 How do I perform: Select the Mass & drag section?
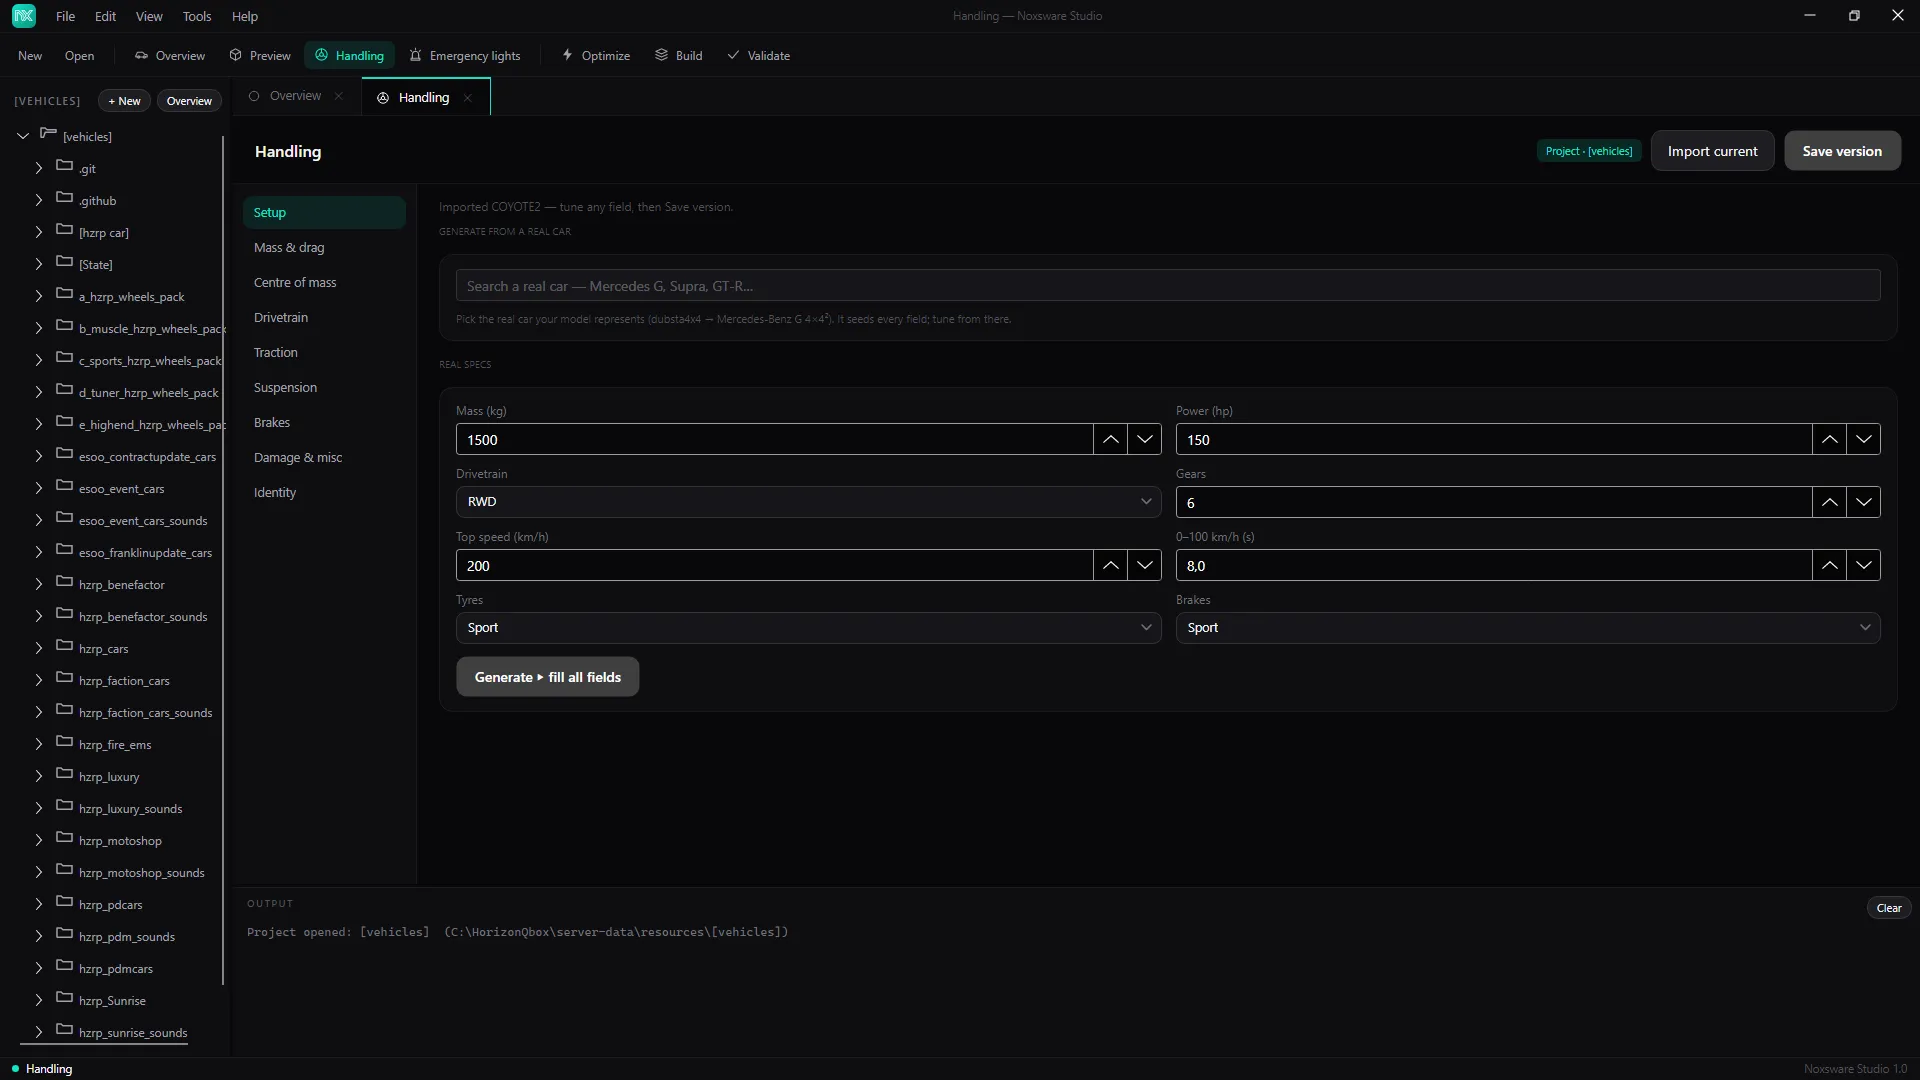point(324,248)
